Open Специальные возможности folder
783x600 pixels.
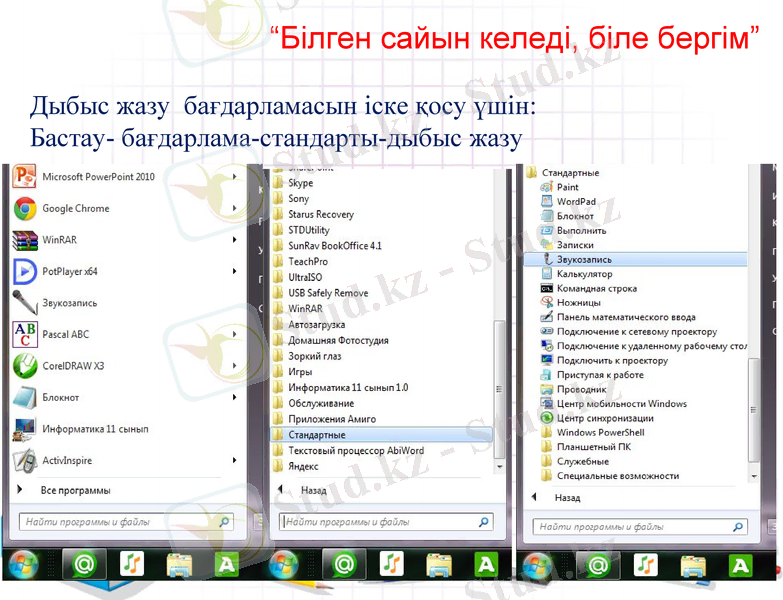[610, 476]
